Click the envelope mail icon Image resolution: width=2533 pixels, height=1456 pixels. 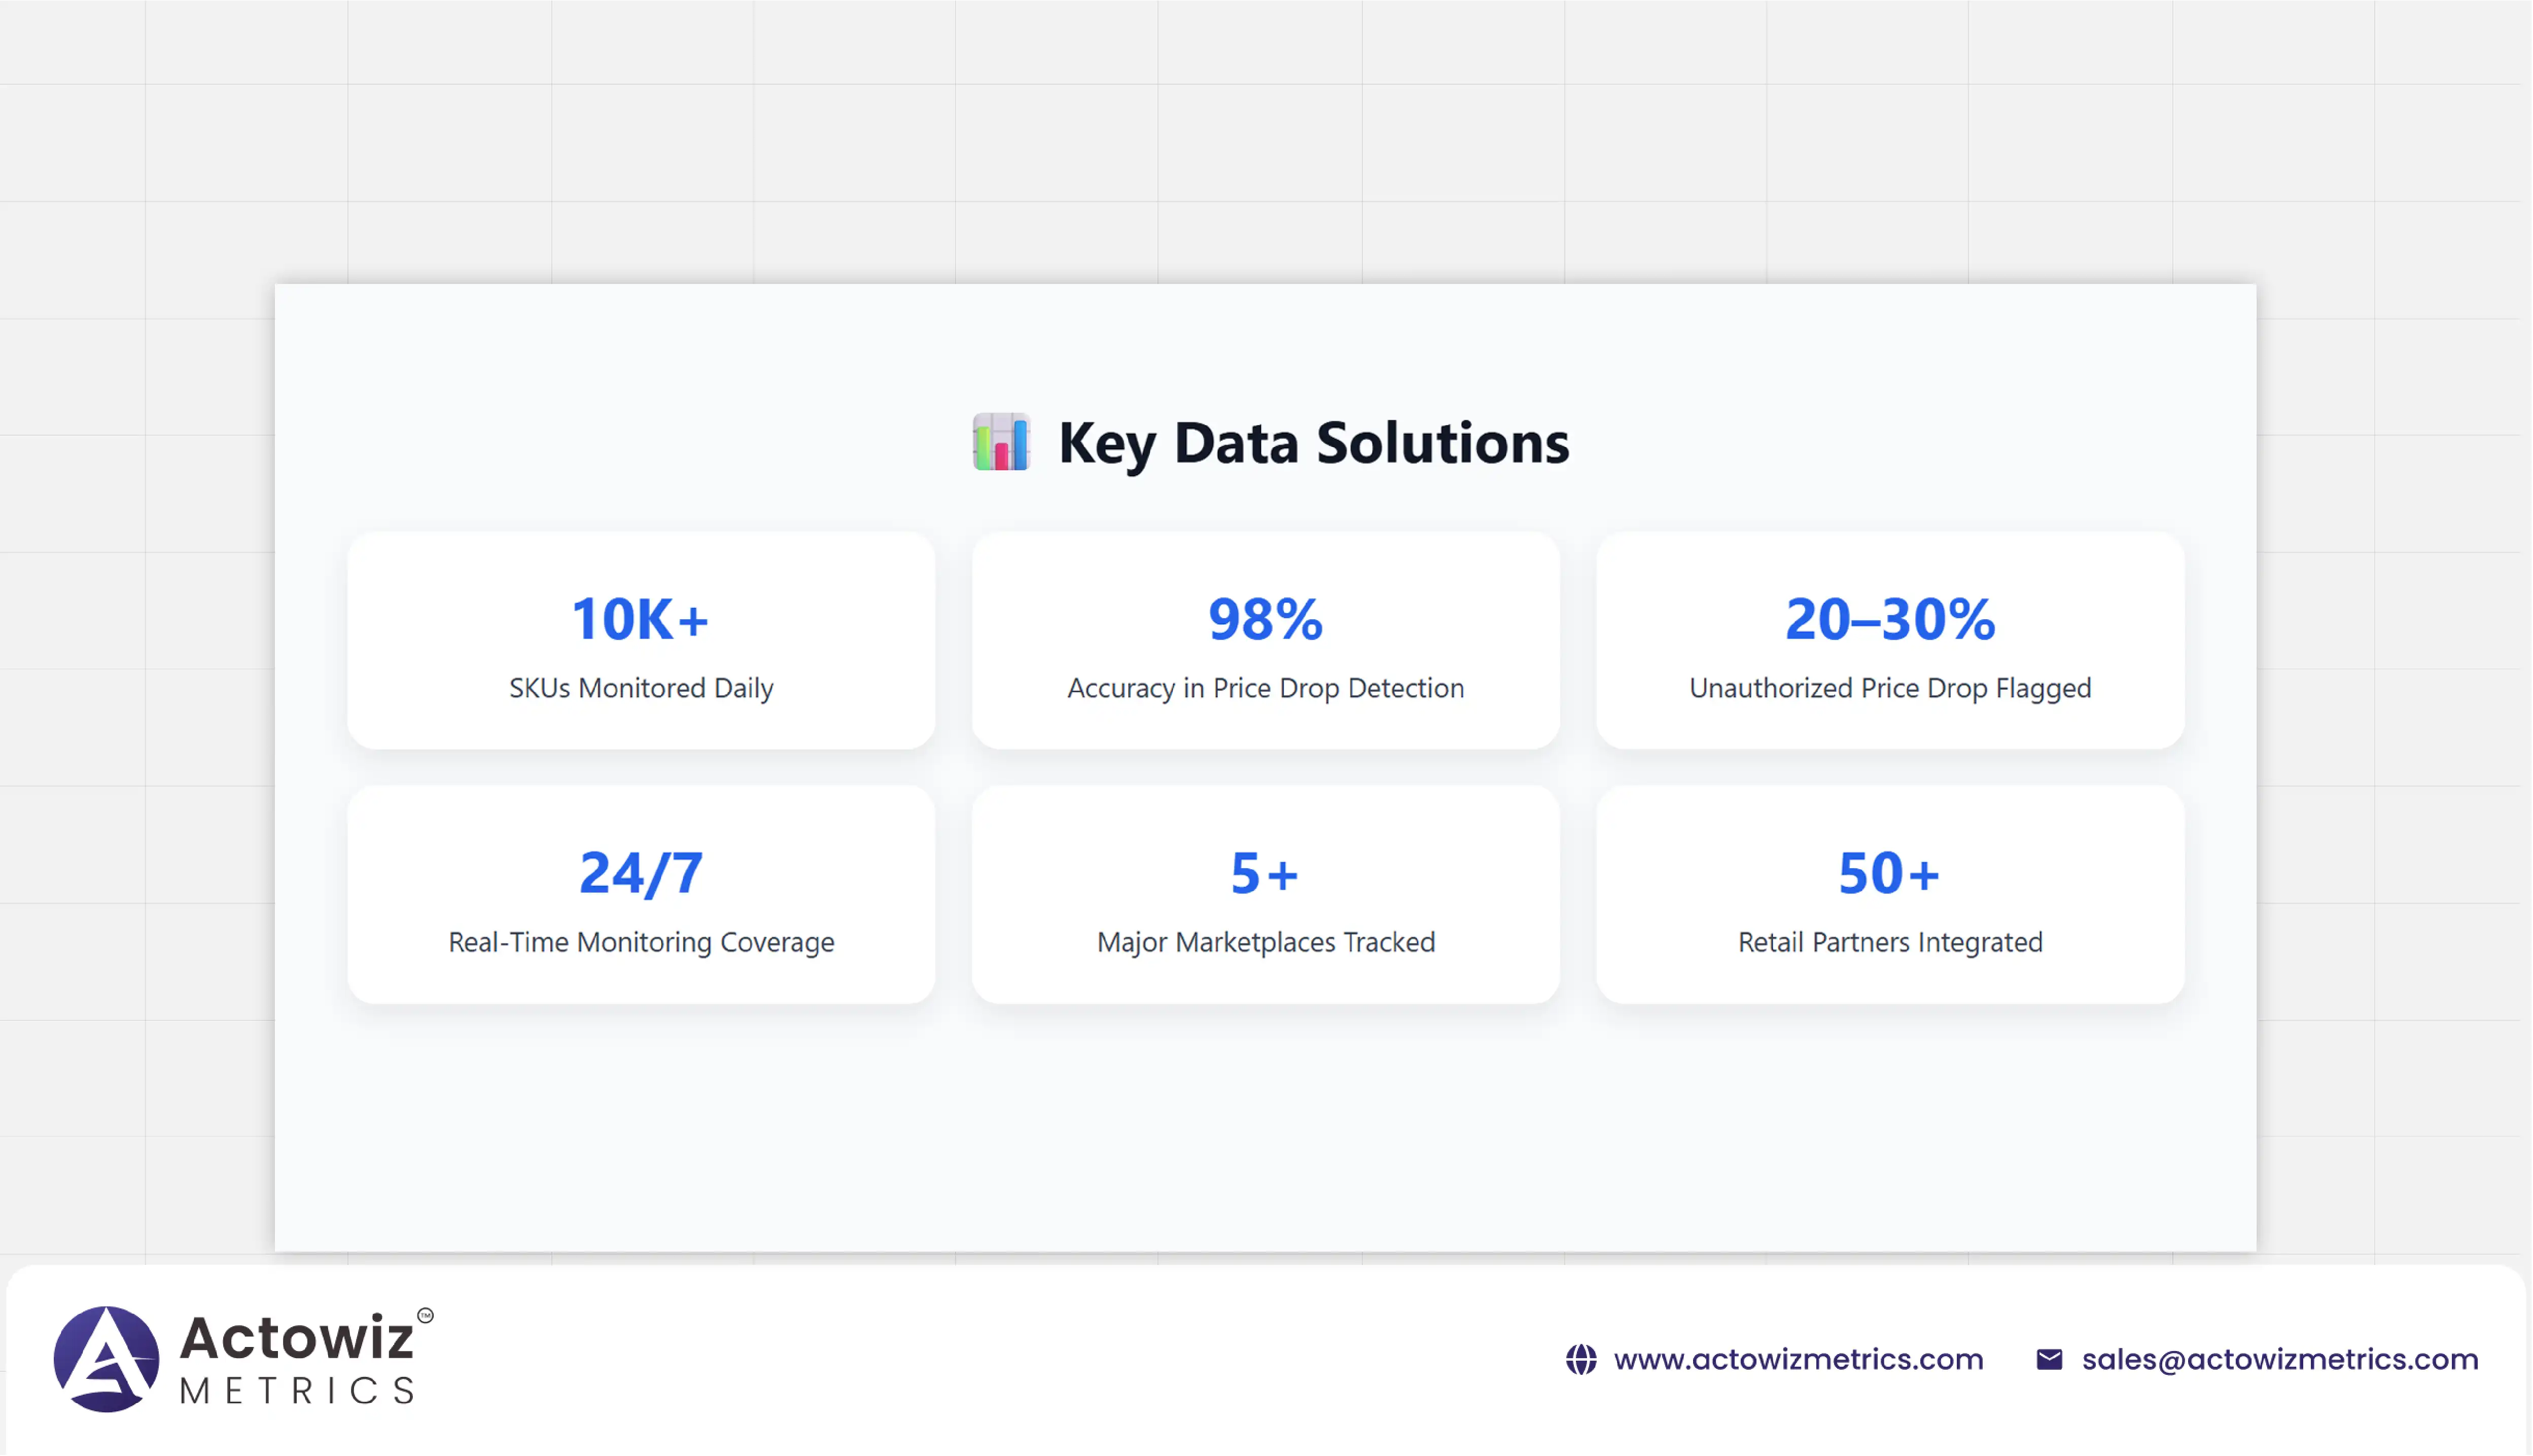coord(2049,1359)
